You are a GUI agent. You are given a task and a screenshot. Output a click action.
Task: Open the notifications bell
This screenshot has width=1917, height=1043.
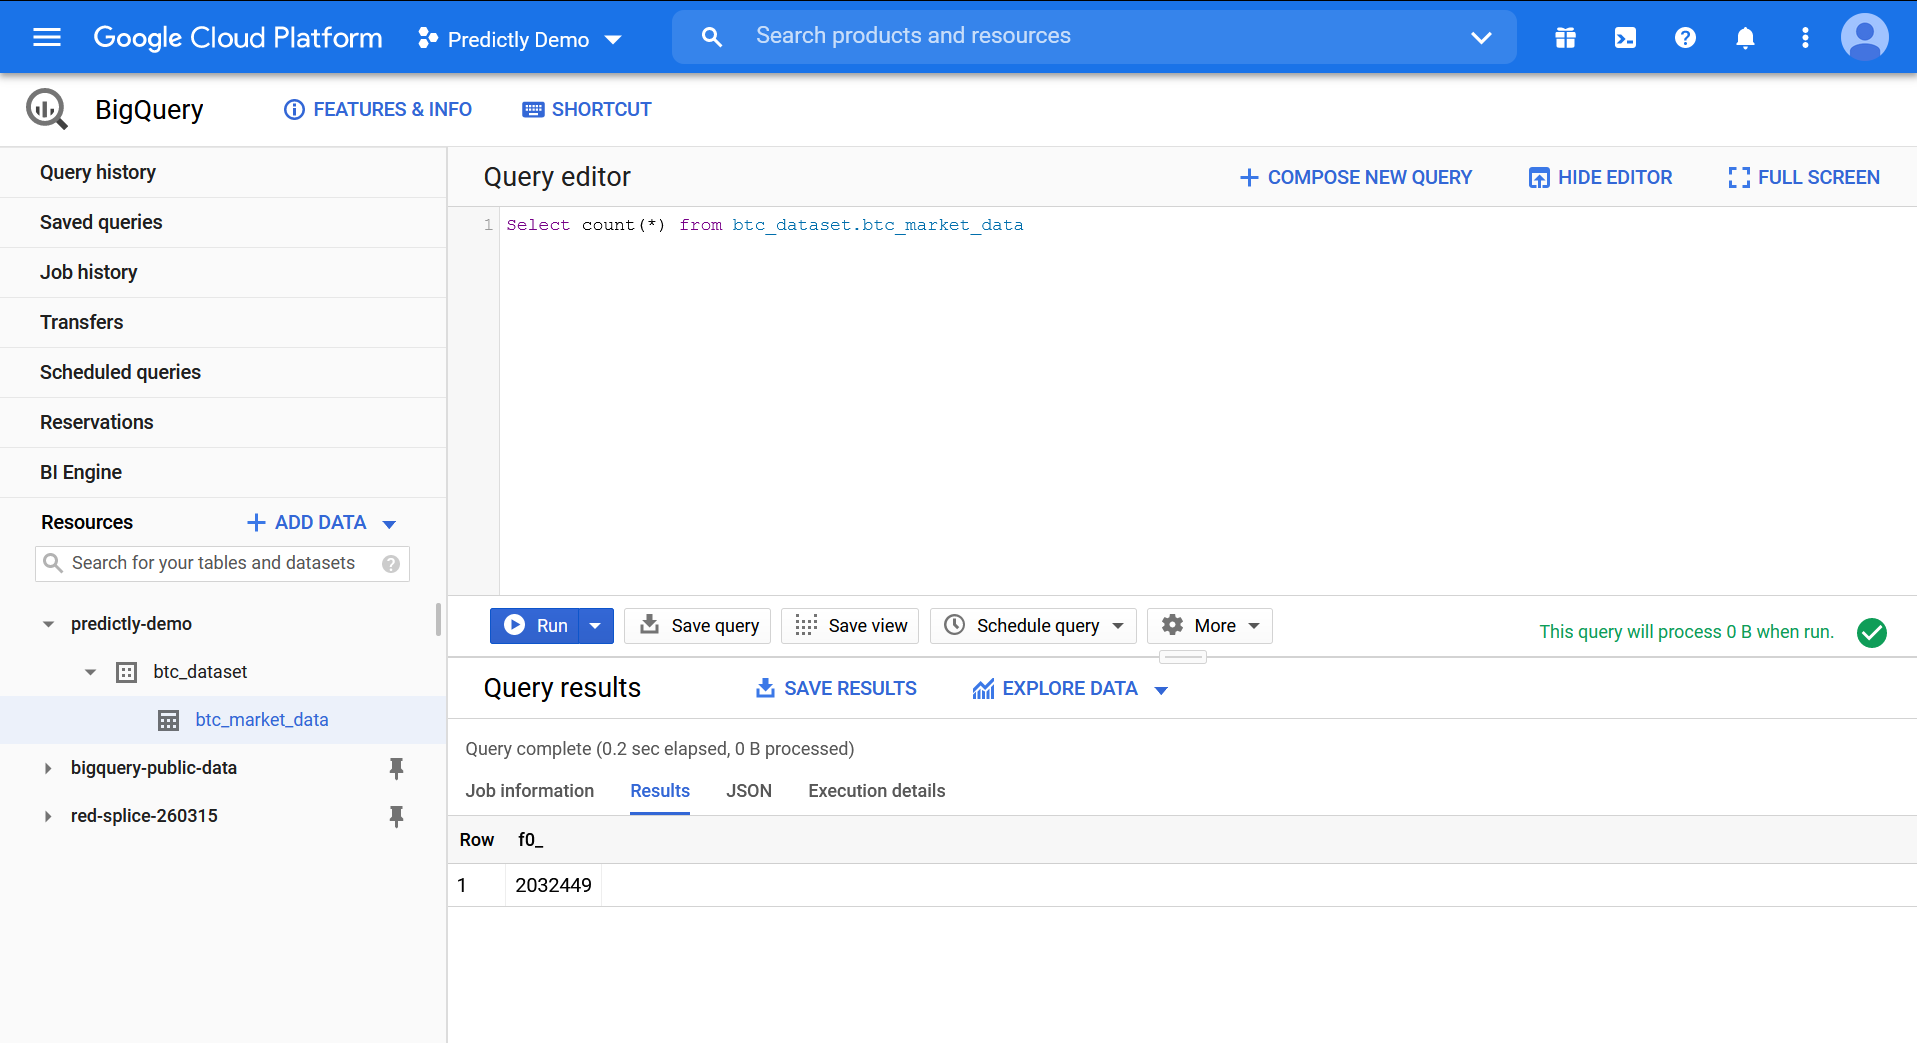[1745, 38]
